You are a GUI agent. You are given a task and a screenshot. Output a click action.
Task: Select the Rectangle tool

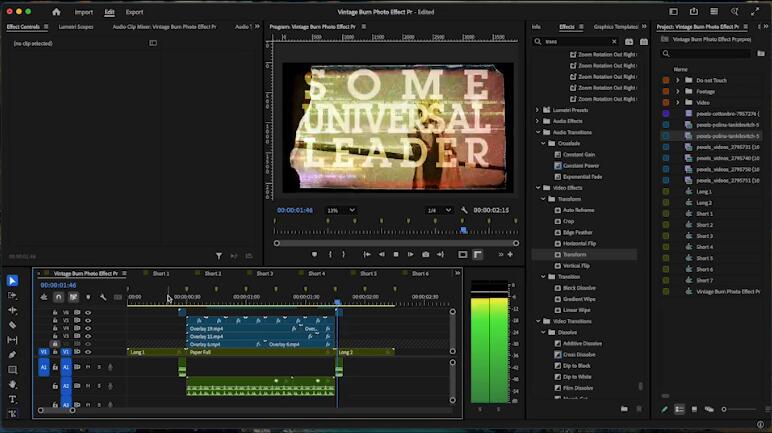[x=13, y=369]
